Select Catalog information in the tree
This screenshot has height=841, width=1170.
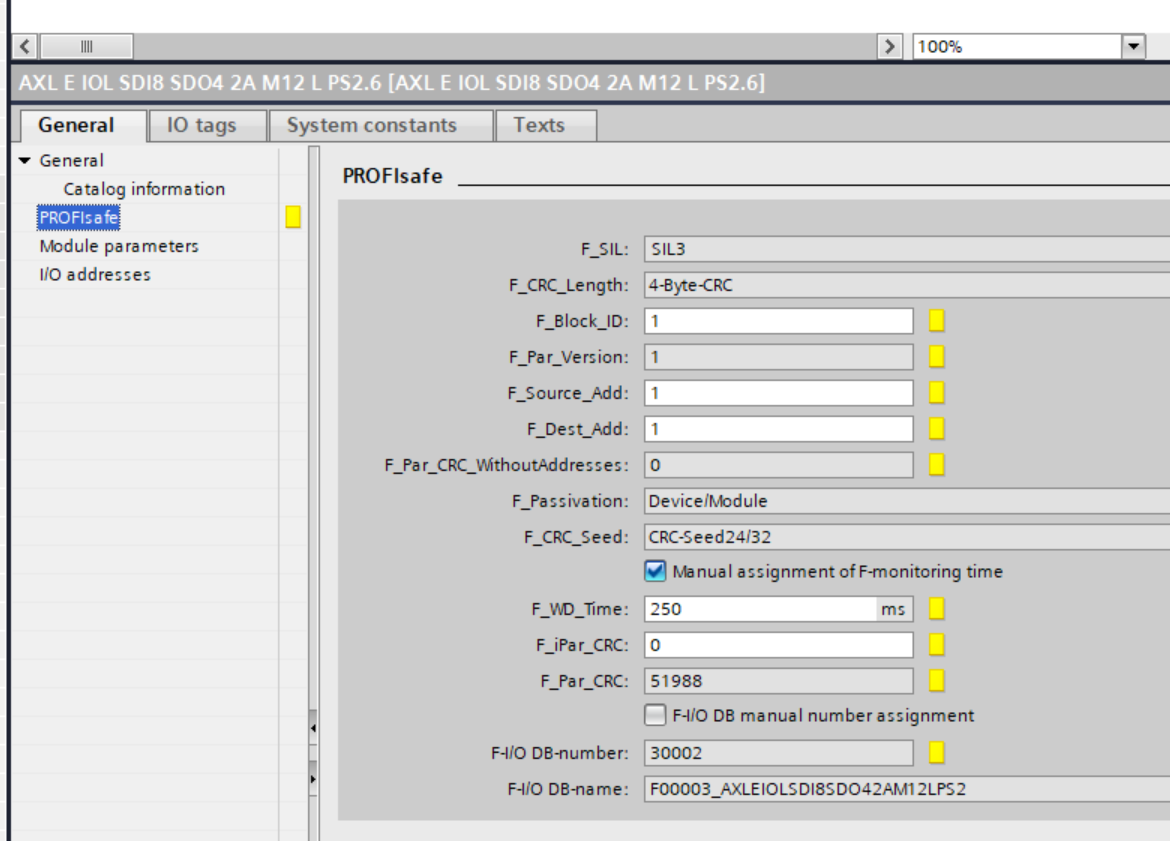pyautogui.click(x=144, y=189)
